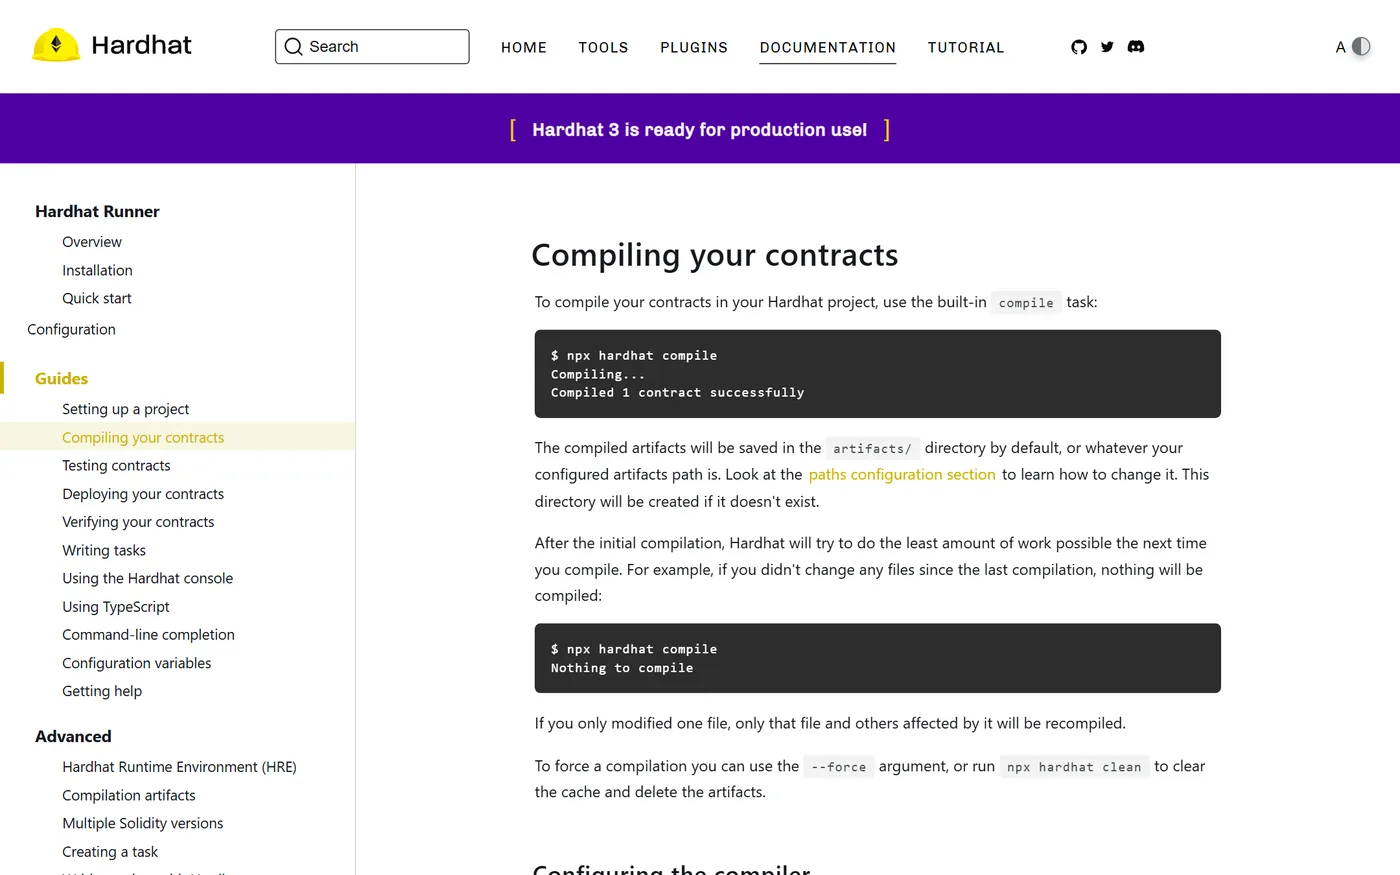Click the Advanced sidebar heading
This screenshot has height=875, width=1400.
pos(73,736)
